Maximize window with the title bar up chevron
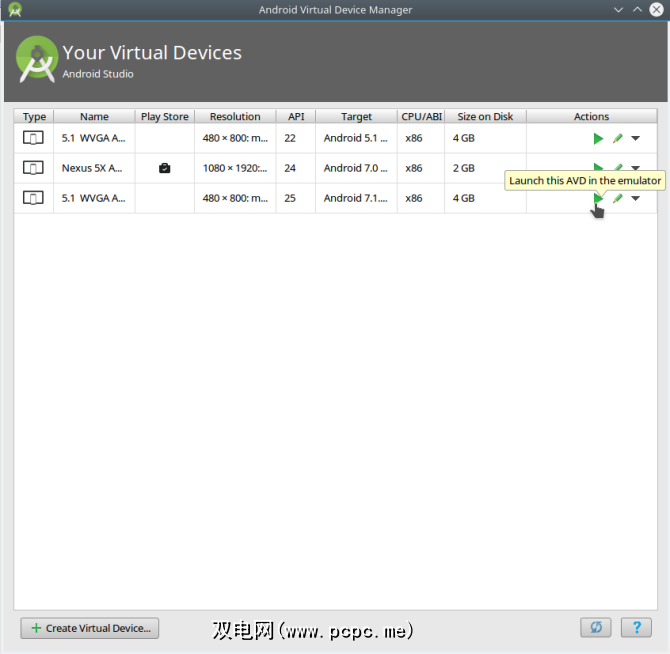This screenshot has width=670, height=654. pos(637,9)
